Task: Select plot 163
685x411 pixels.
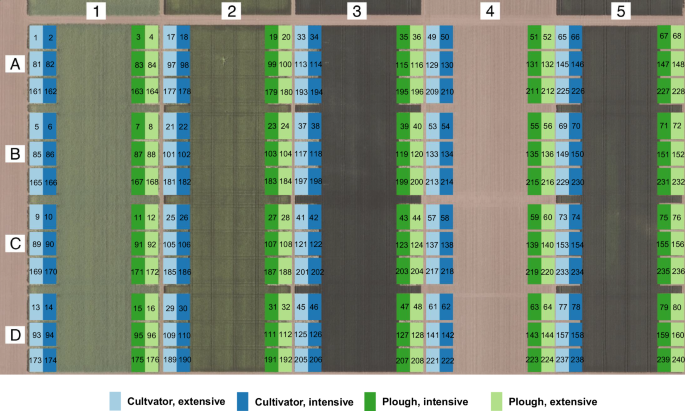Action: click(x=138, y=91)
